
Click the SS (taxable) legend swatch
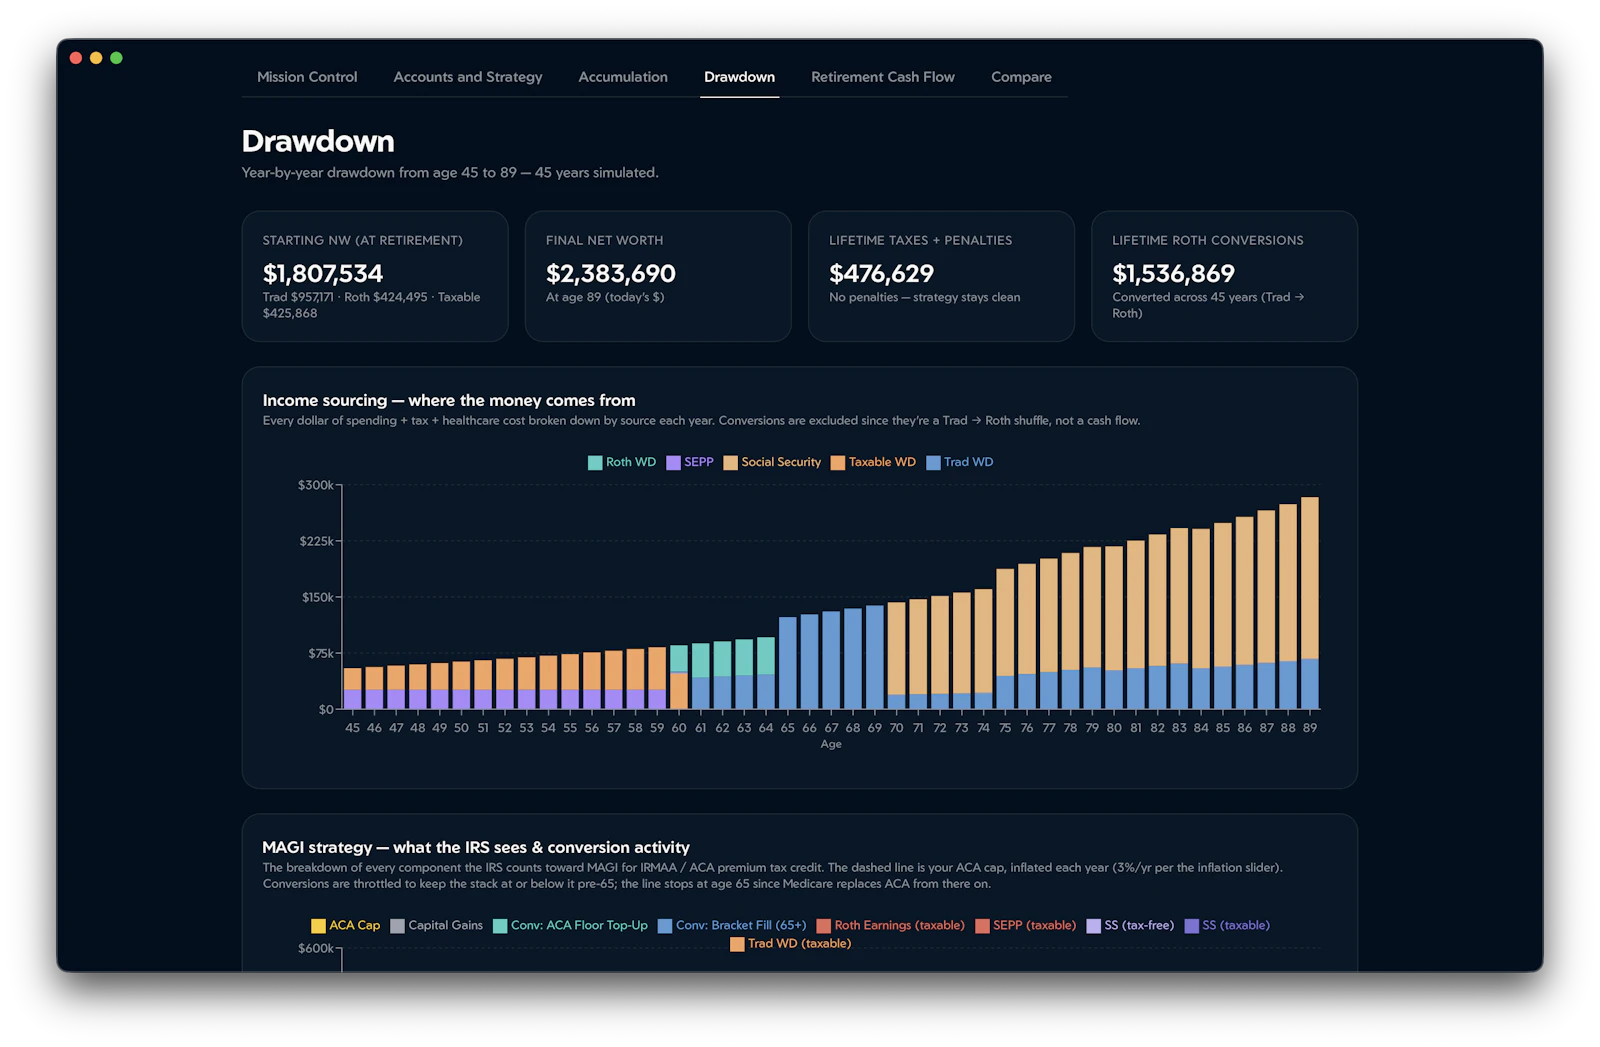tap(1191, 926)
